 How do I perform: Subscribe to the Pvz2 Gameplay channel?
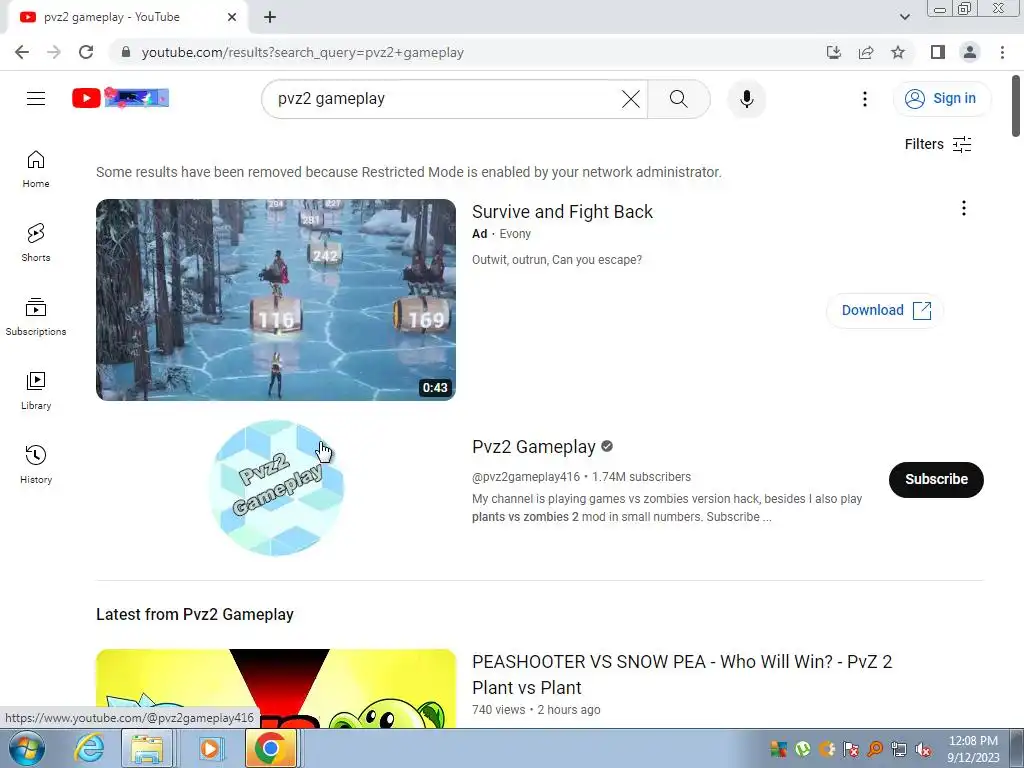(936, 479)
